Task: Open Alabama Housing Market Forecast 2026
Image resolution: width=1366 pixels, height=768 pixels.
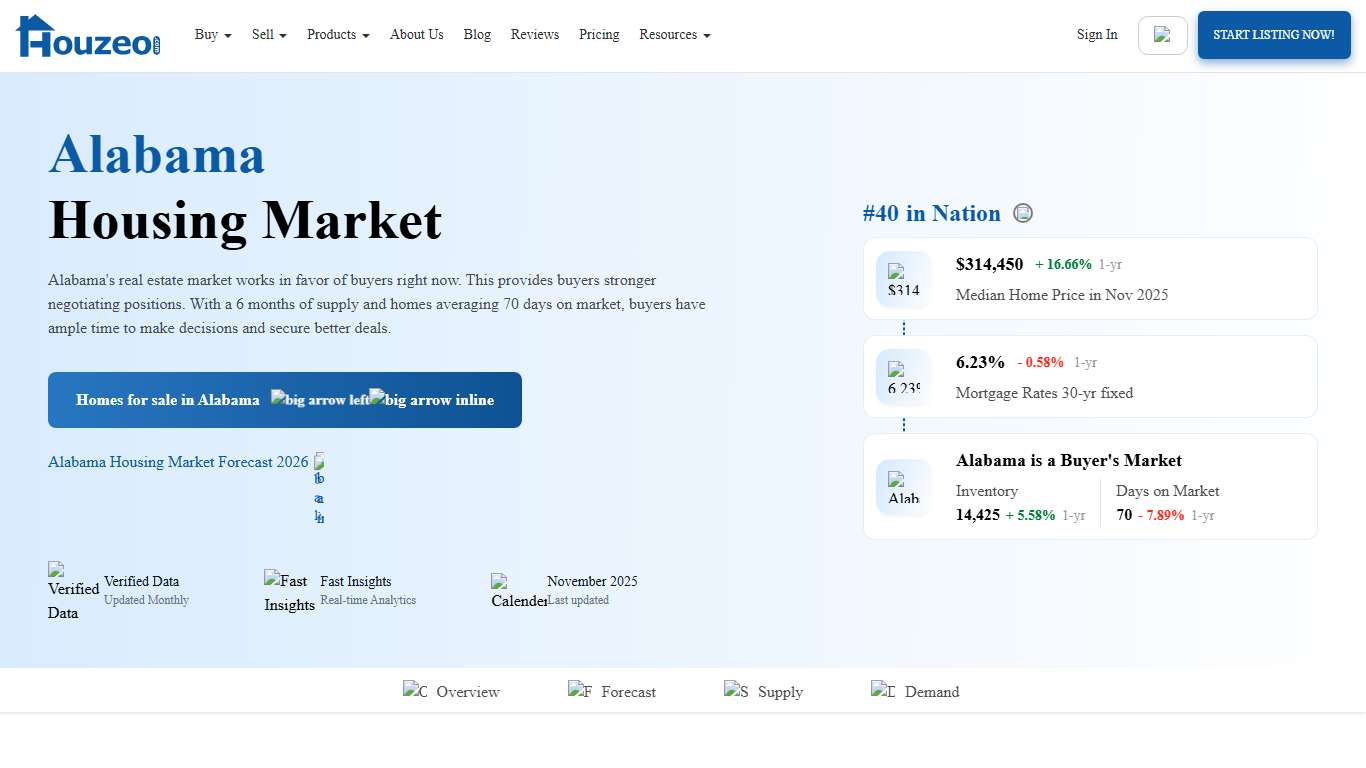Action: [x=178, y=462]
